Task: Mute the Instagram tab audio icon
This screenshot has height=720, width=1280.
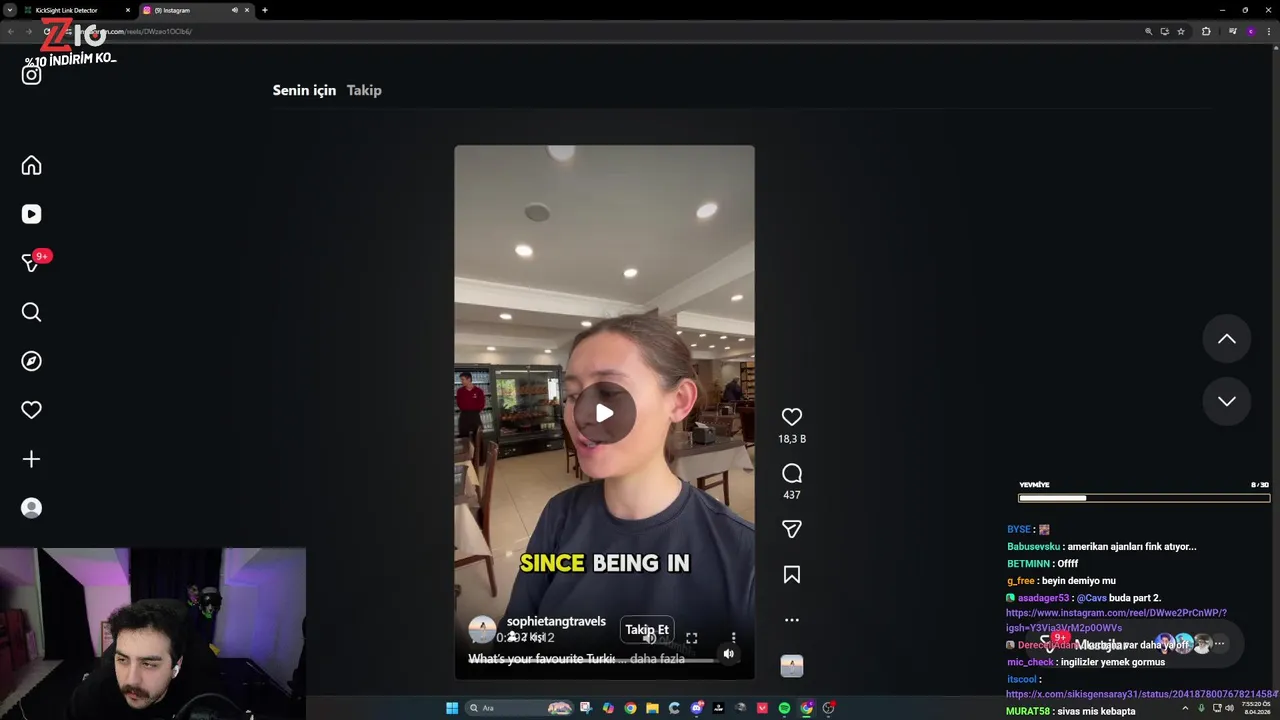Action: (x=234, y=10)
